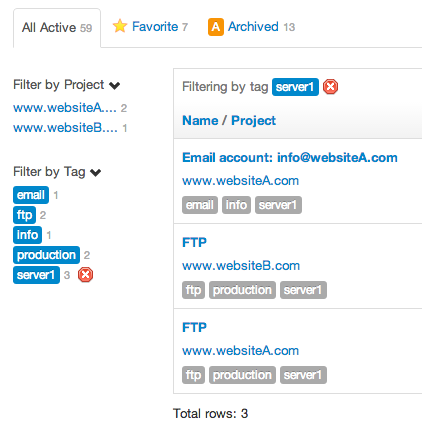This screenshot has height=434, width=422.
Task: Clear server1 tag filter in sidebar
Action: tap(85, 275)
